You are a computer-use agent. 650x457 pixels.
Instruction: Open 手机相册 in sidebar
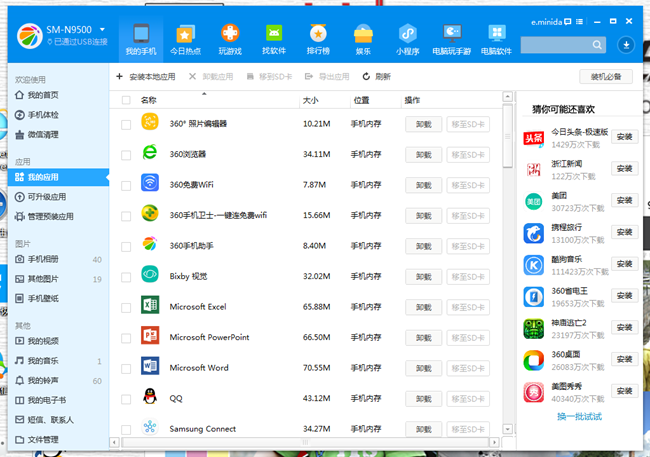click(36, 259)
